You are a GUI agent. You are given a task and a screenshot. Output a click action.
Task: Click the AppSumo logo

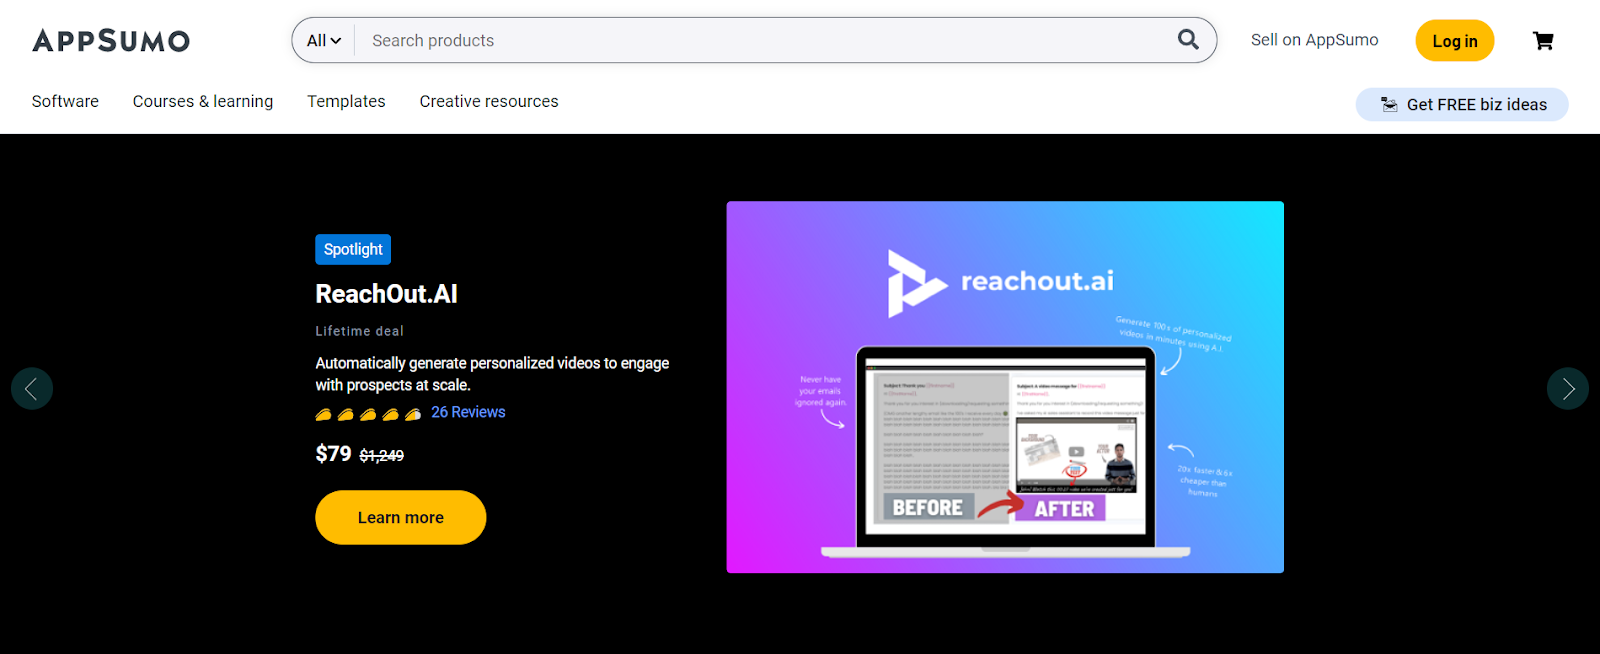point(111,41)
